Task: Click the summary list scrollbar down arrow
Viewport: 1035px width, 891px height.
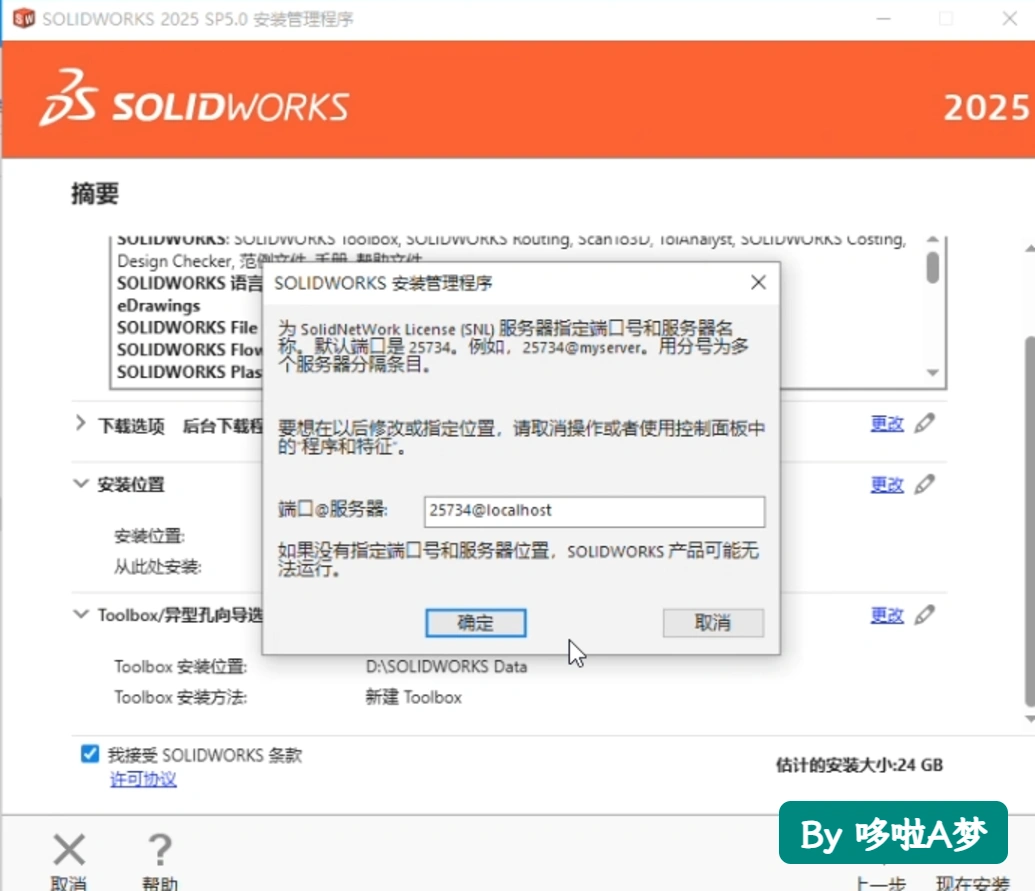Action: (x=933, y=373)
